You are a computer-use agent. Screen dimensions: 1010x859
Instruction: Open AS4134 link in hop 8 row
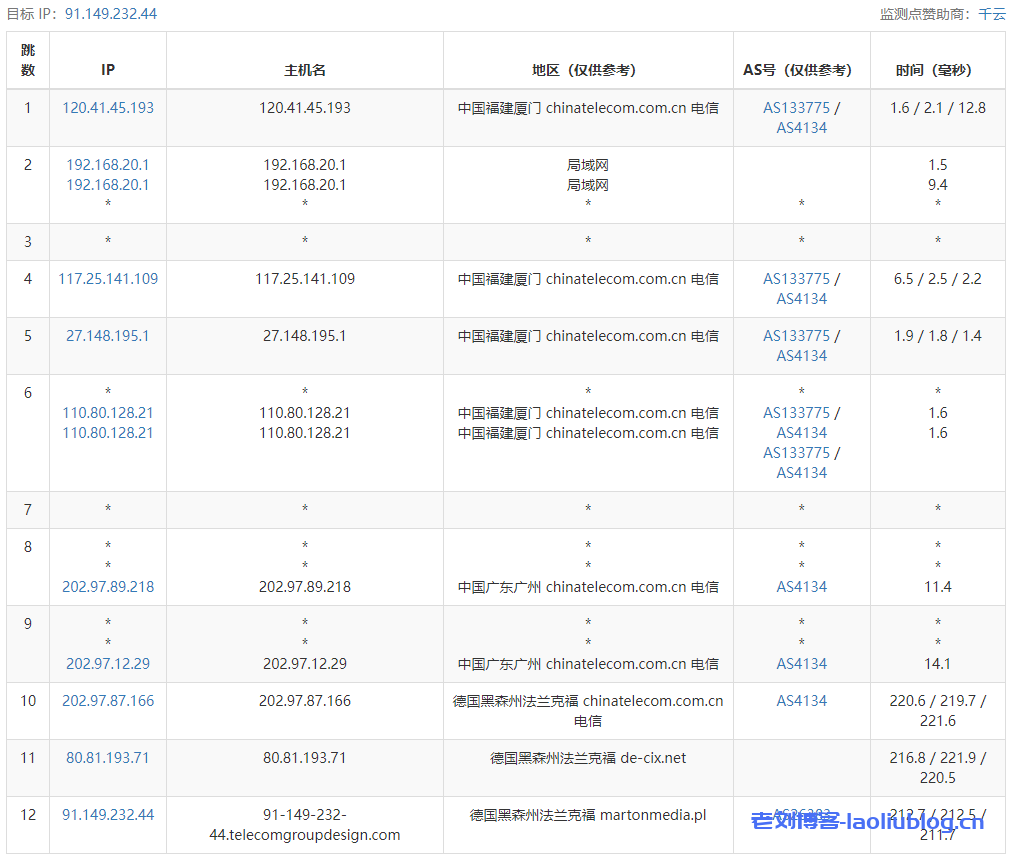click(x=802, y=587)
